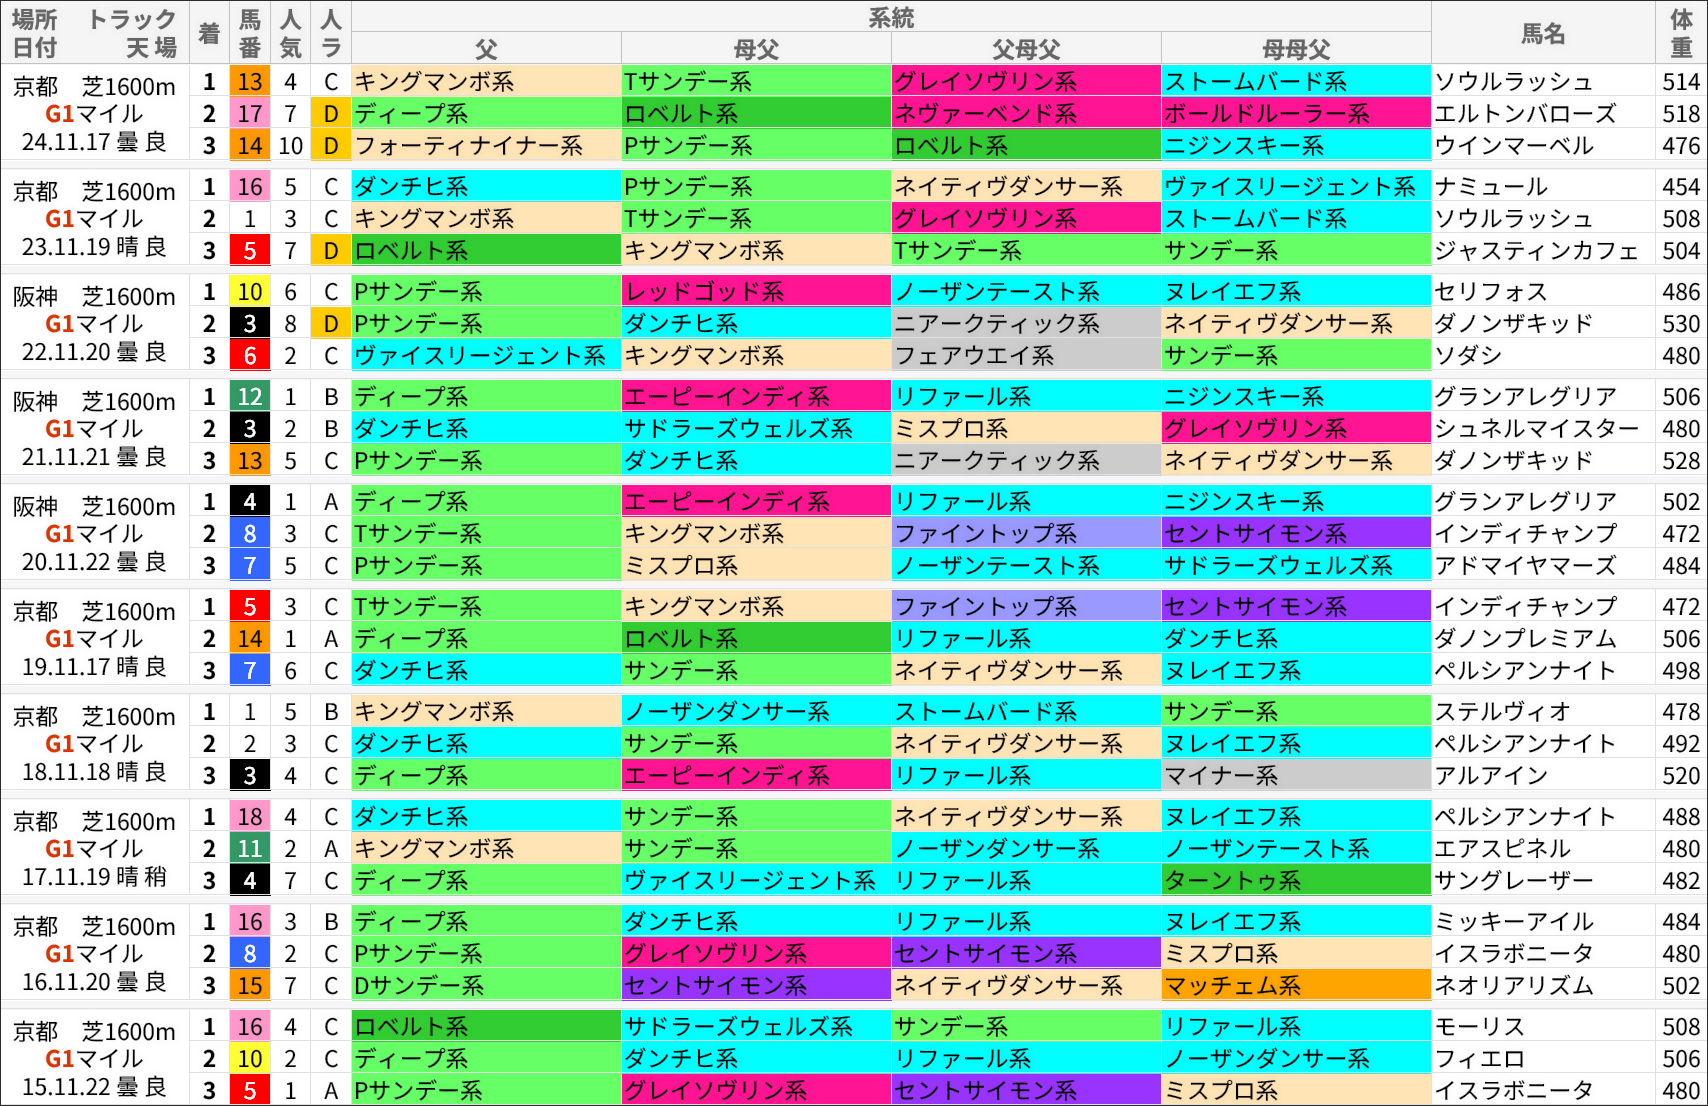Select the pink グレイソヴリン系 cell in the top row
Screen dimensions: 1708x1106
(1025, 82)
